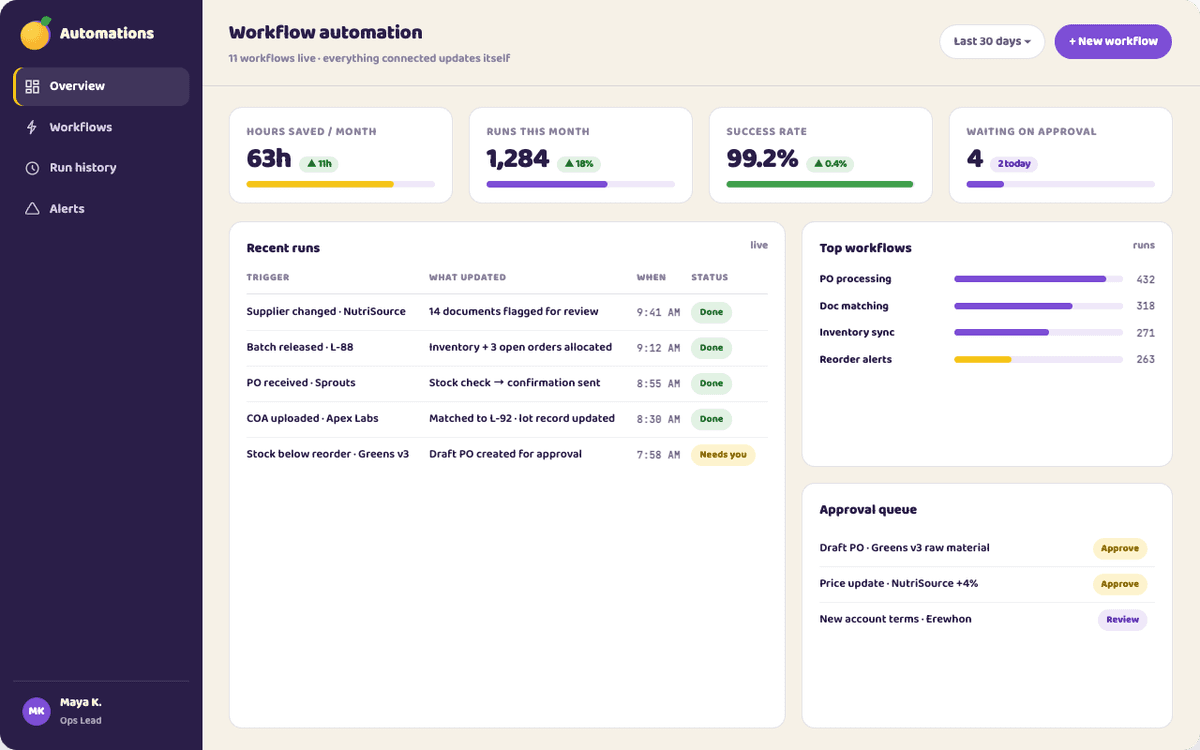Click 'COA uploaded · Apex Labs' trigger
Screen dimensions: 1200x750
[313, 419]
